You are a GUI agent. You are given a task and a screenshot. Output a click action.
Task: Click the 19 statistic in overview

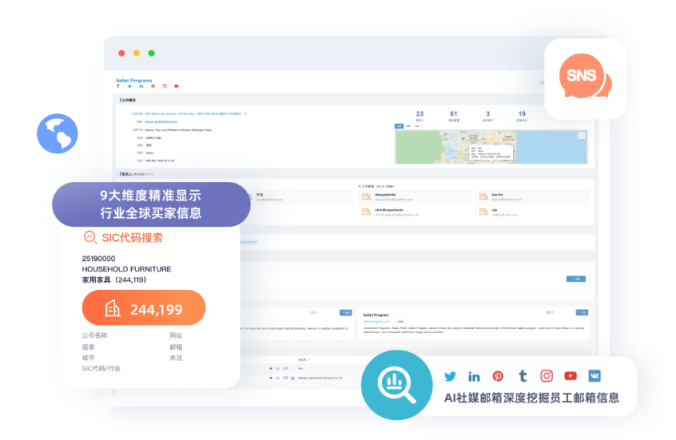521,114
